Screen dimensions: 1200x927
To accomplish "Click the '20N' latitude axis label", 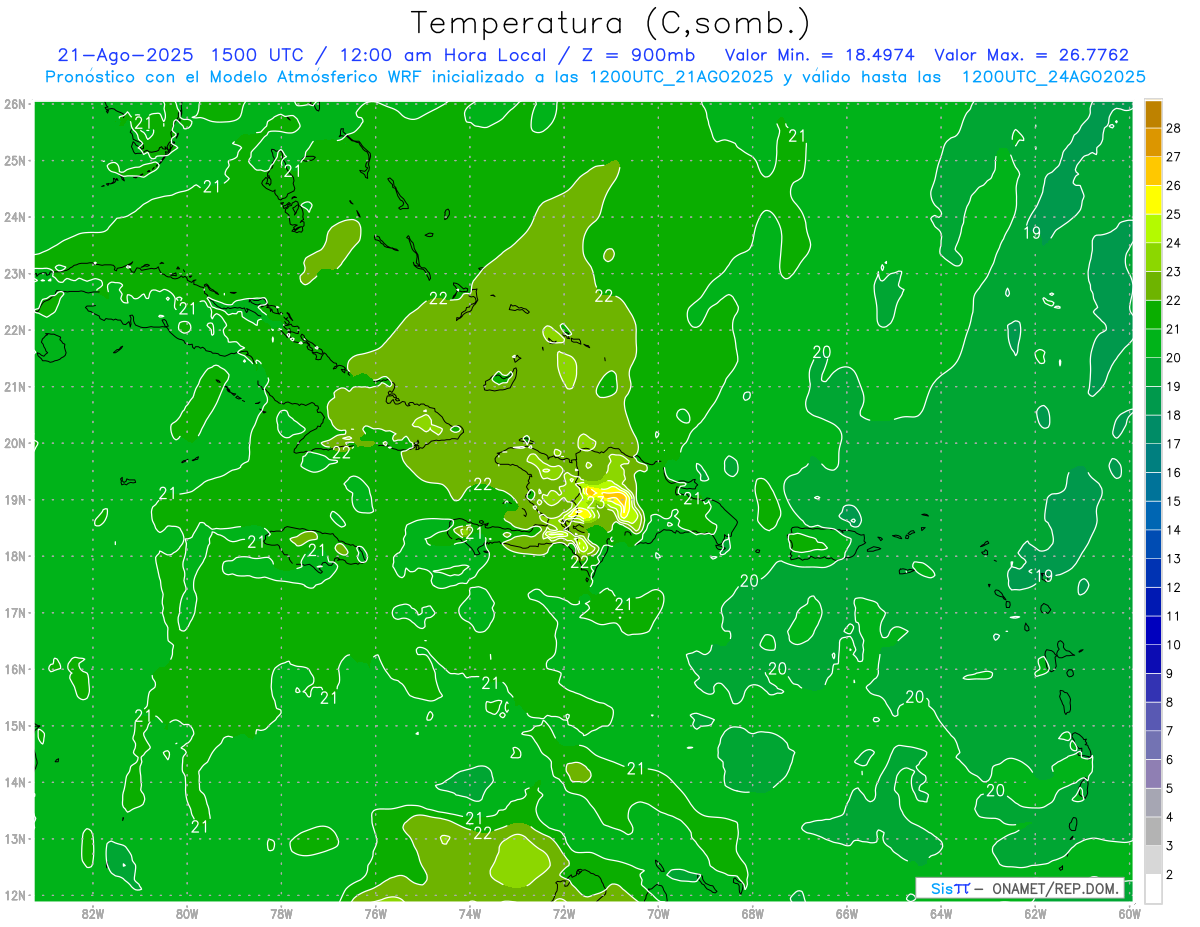I will [x=15, y=443].
